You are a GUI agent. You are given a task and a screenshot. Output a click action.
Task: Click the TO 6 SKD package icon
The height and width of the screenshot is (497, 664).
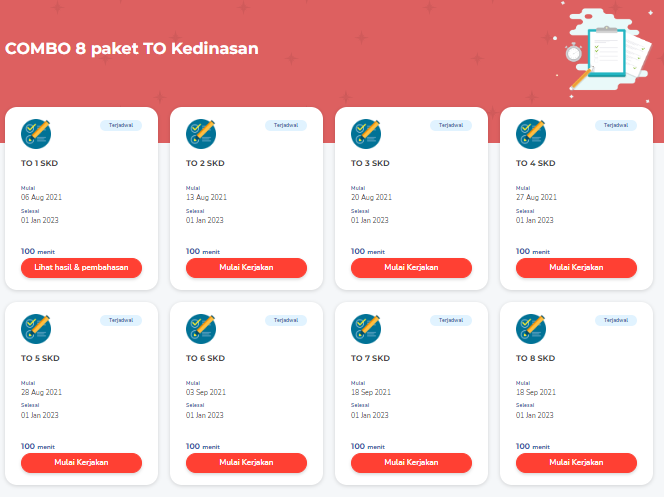pos(201,328)
